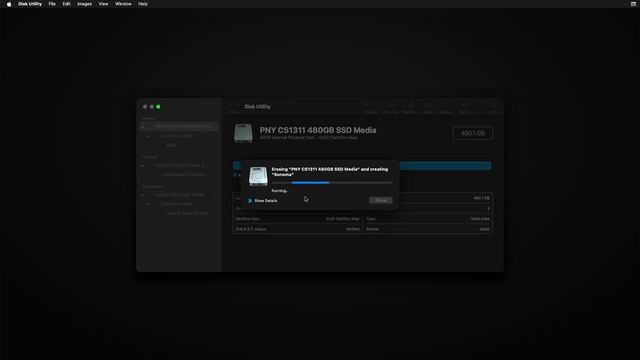
Task: Click the disk0 device value
Action: (x=484, y=229)
